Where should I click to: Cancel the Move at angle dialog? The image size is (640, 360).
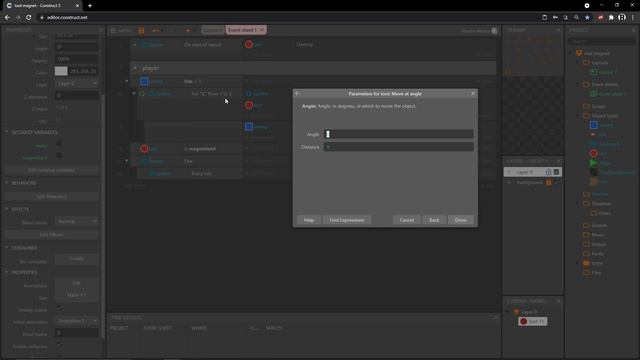pos(407,220)
